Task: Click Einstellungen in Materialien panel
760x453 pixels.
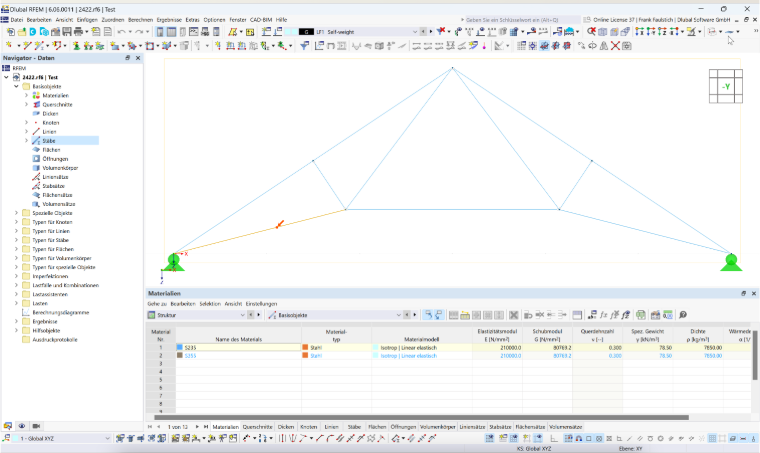Action: tap(261, 304)
